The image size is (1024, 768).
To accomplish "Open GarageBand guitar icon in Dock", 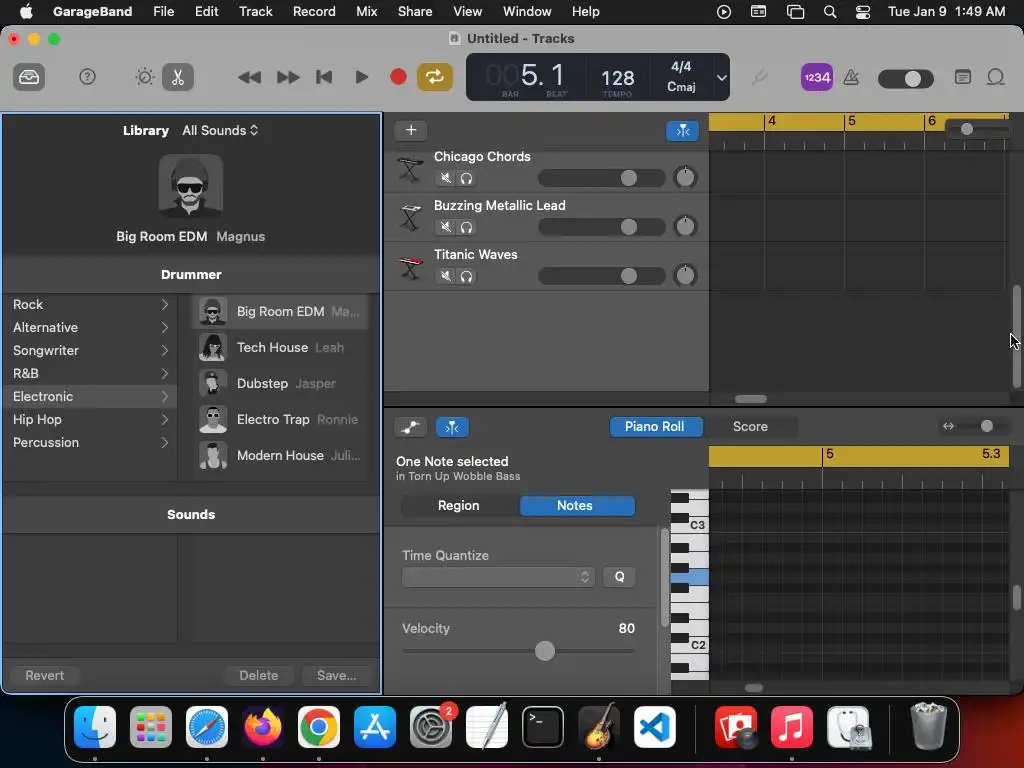I will click(x=599, y=726).
